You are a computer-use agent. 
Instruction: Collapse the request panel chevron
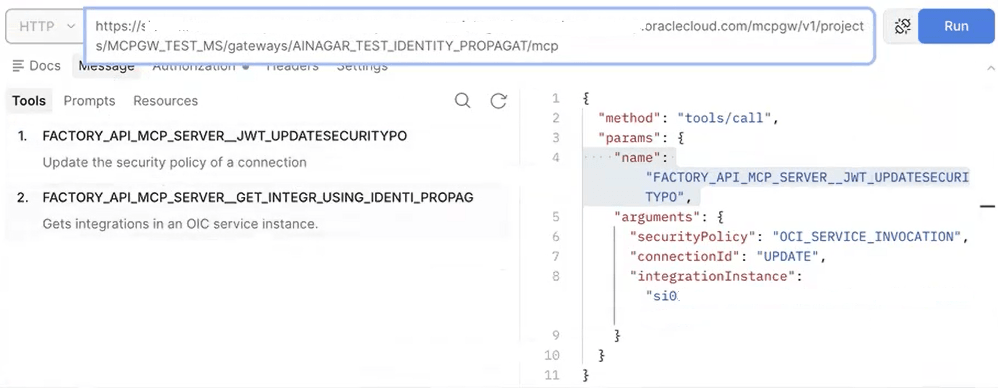990,67
